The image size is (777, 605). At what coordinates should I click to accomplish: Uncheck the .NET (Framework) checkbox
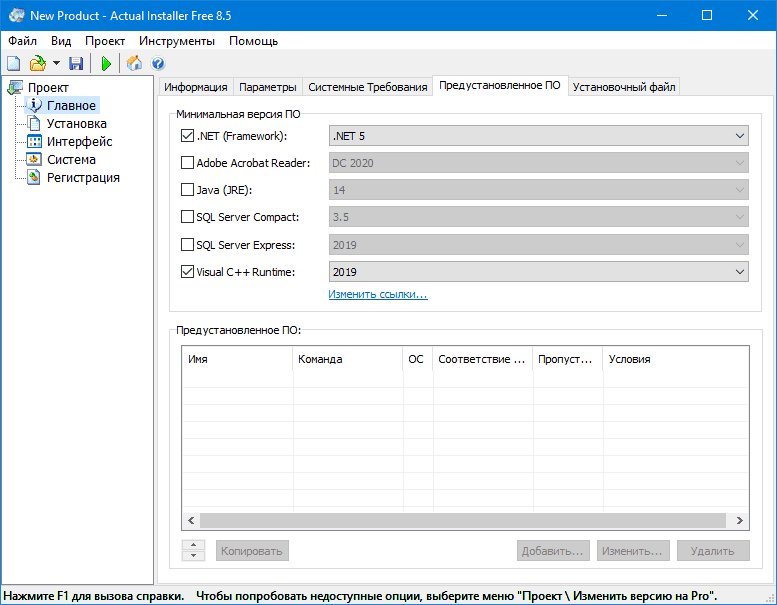click(x=187, y=136)
